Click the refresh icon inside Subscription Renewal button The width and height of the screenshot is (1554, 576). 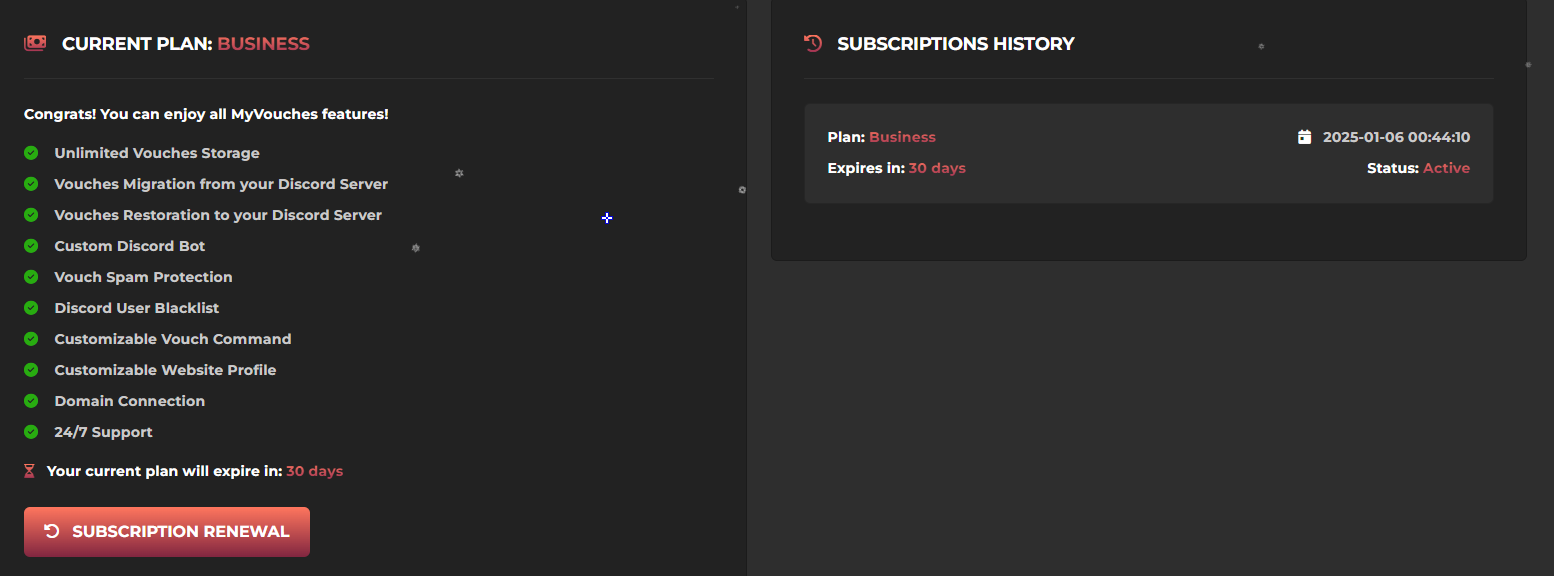point(52,532)
